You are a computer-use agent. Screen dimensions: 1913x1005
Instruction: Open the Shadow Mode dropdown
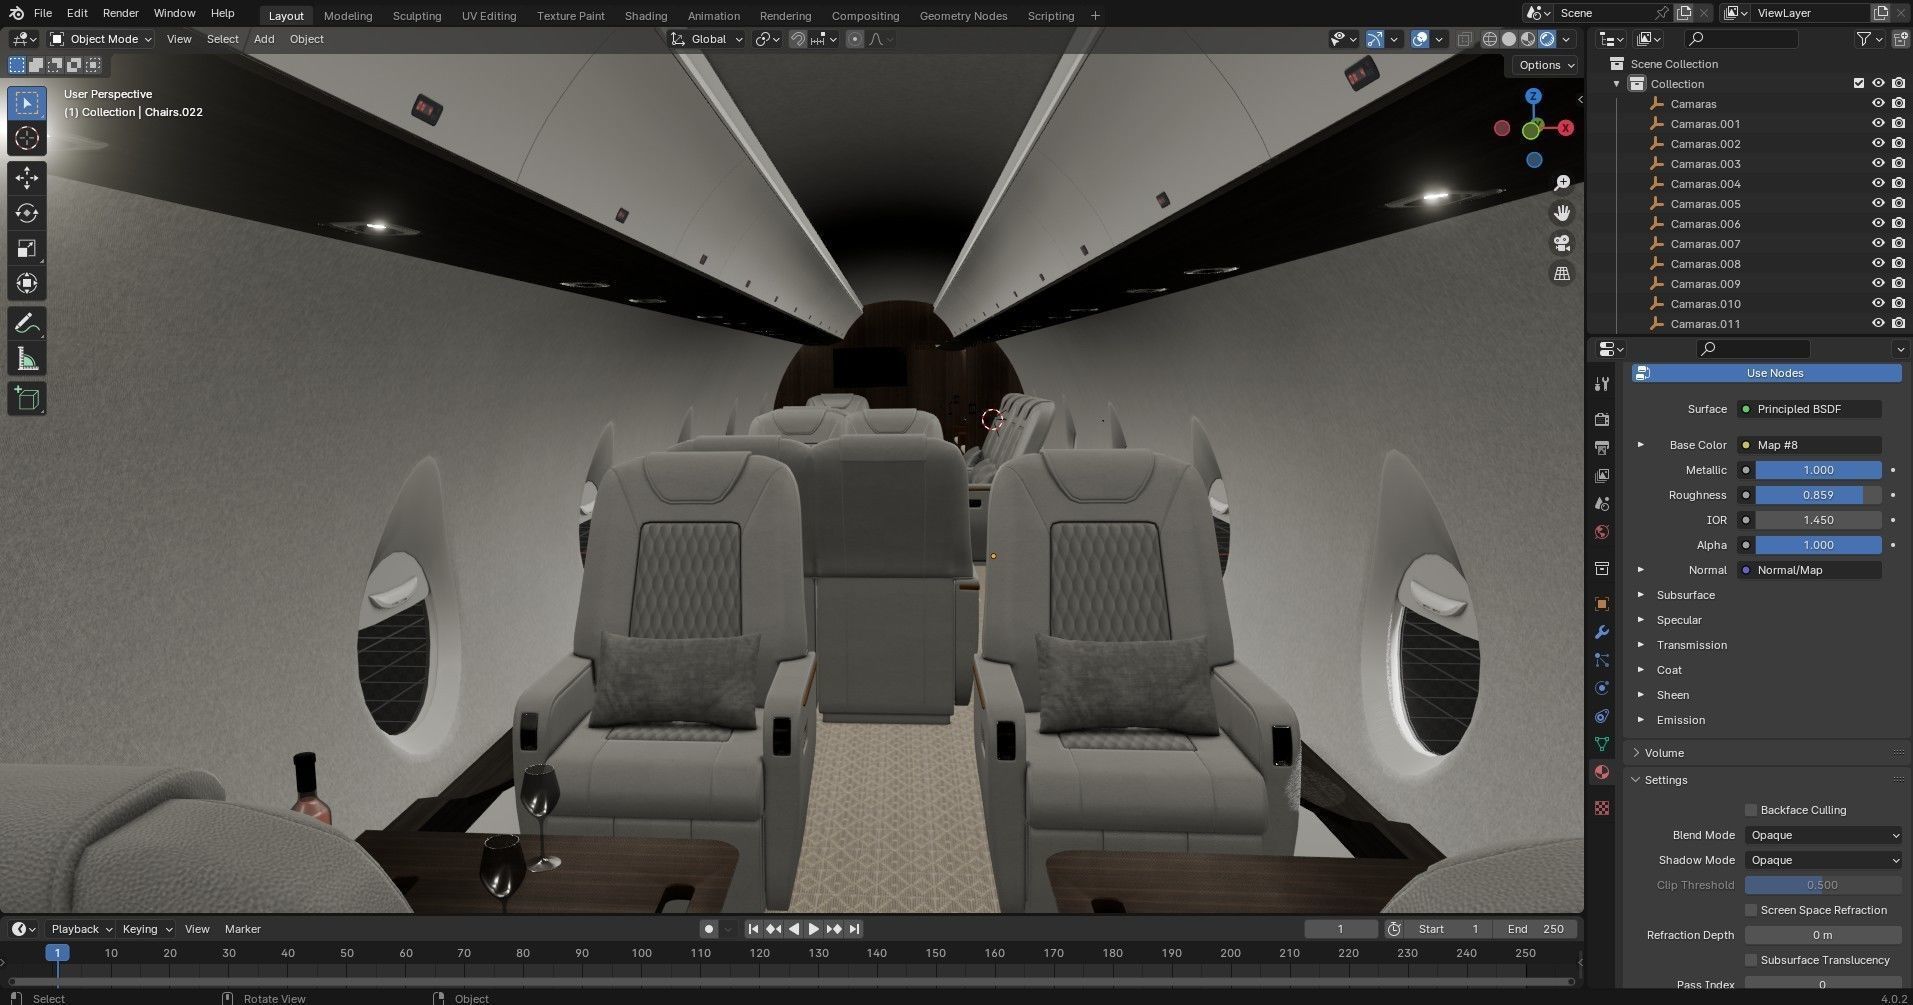[x=1823, y=860]
